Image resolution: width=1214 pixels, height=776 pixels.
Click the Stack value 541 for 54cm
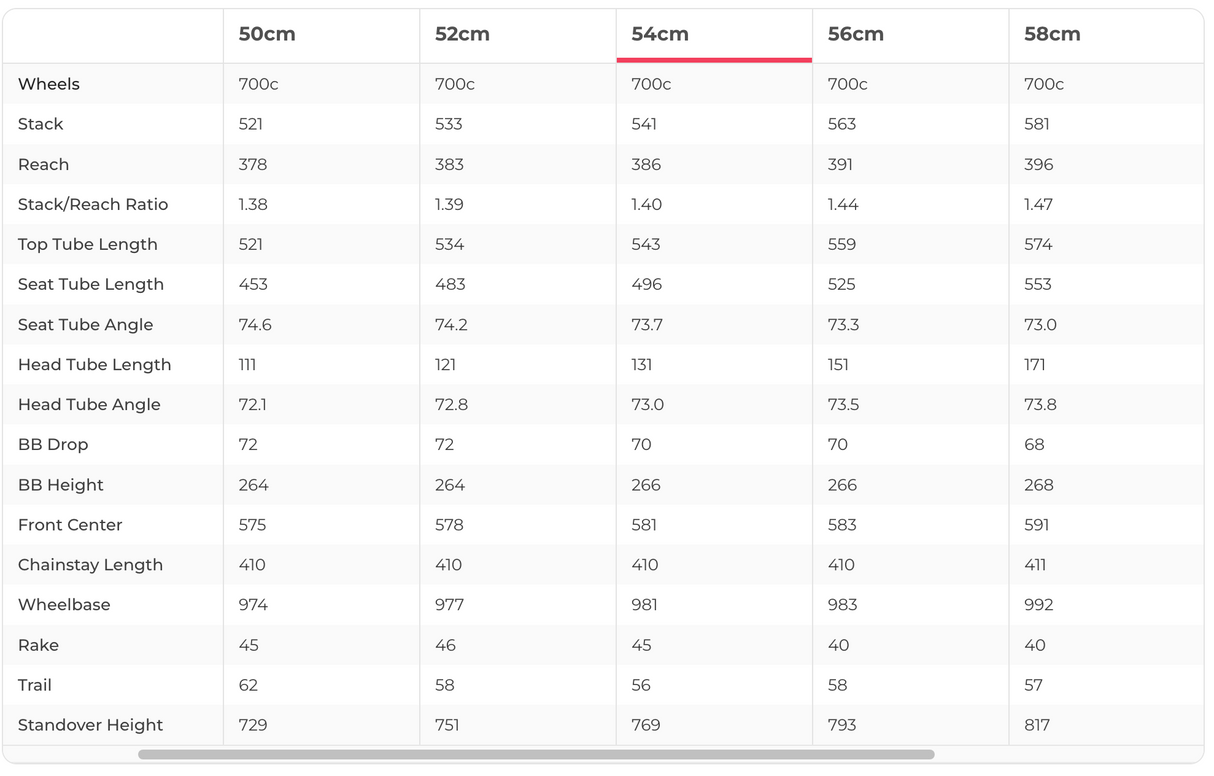(x=645, y=124)
